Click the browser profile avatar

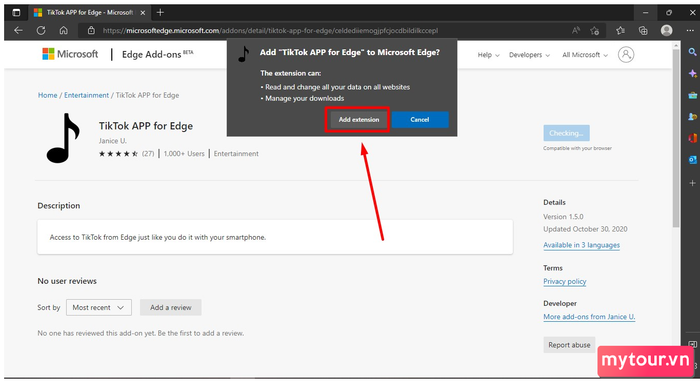[667, 30]
